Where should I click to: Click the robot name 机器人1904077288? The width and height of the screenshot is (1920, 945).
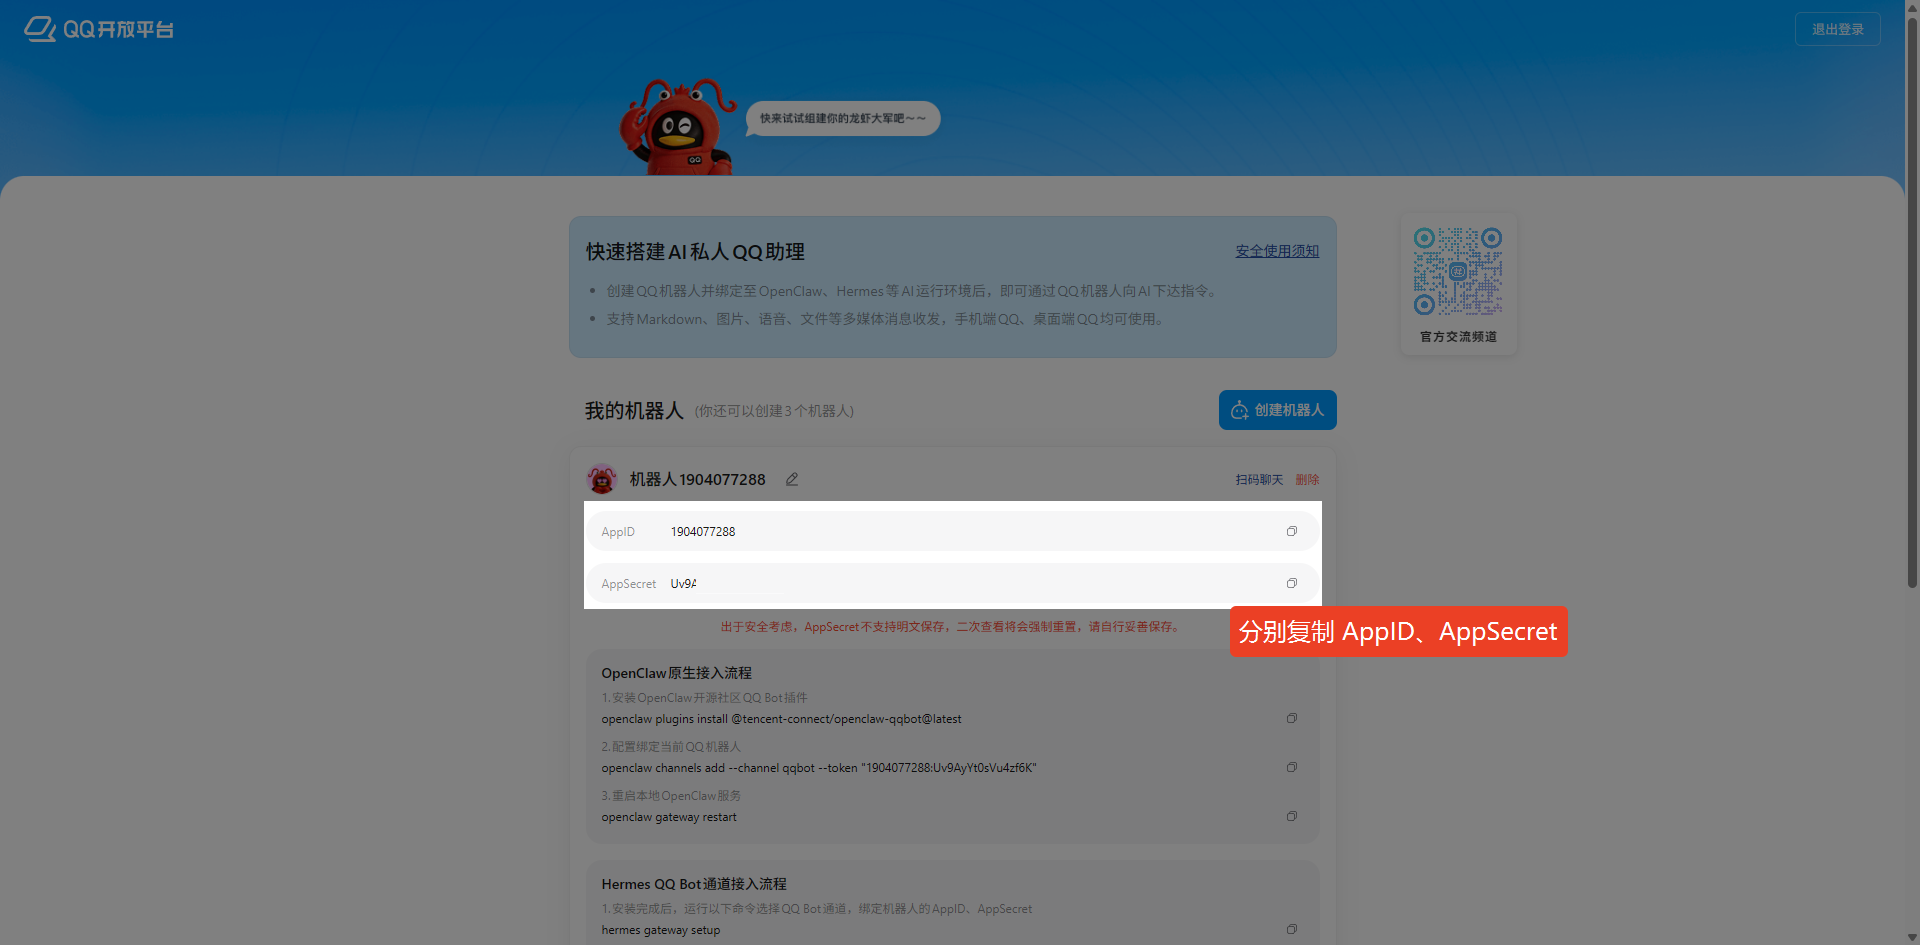[x=697, y=480]
